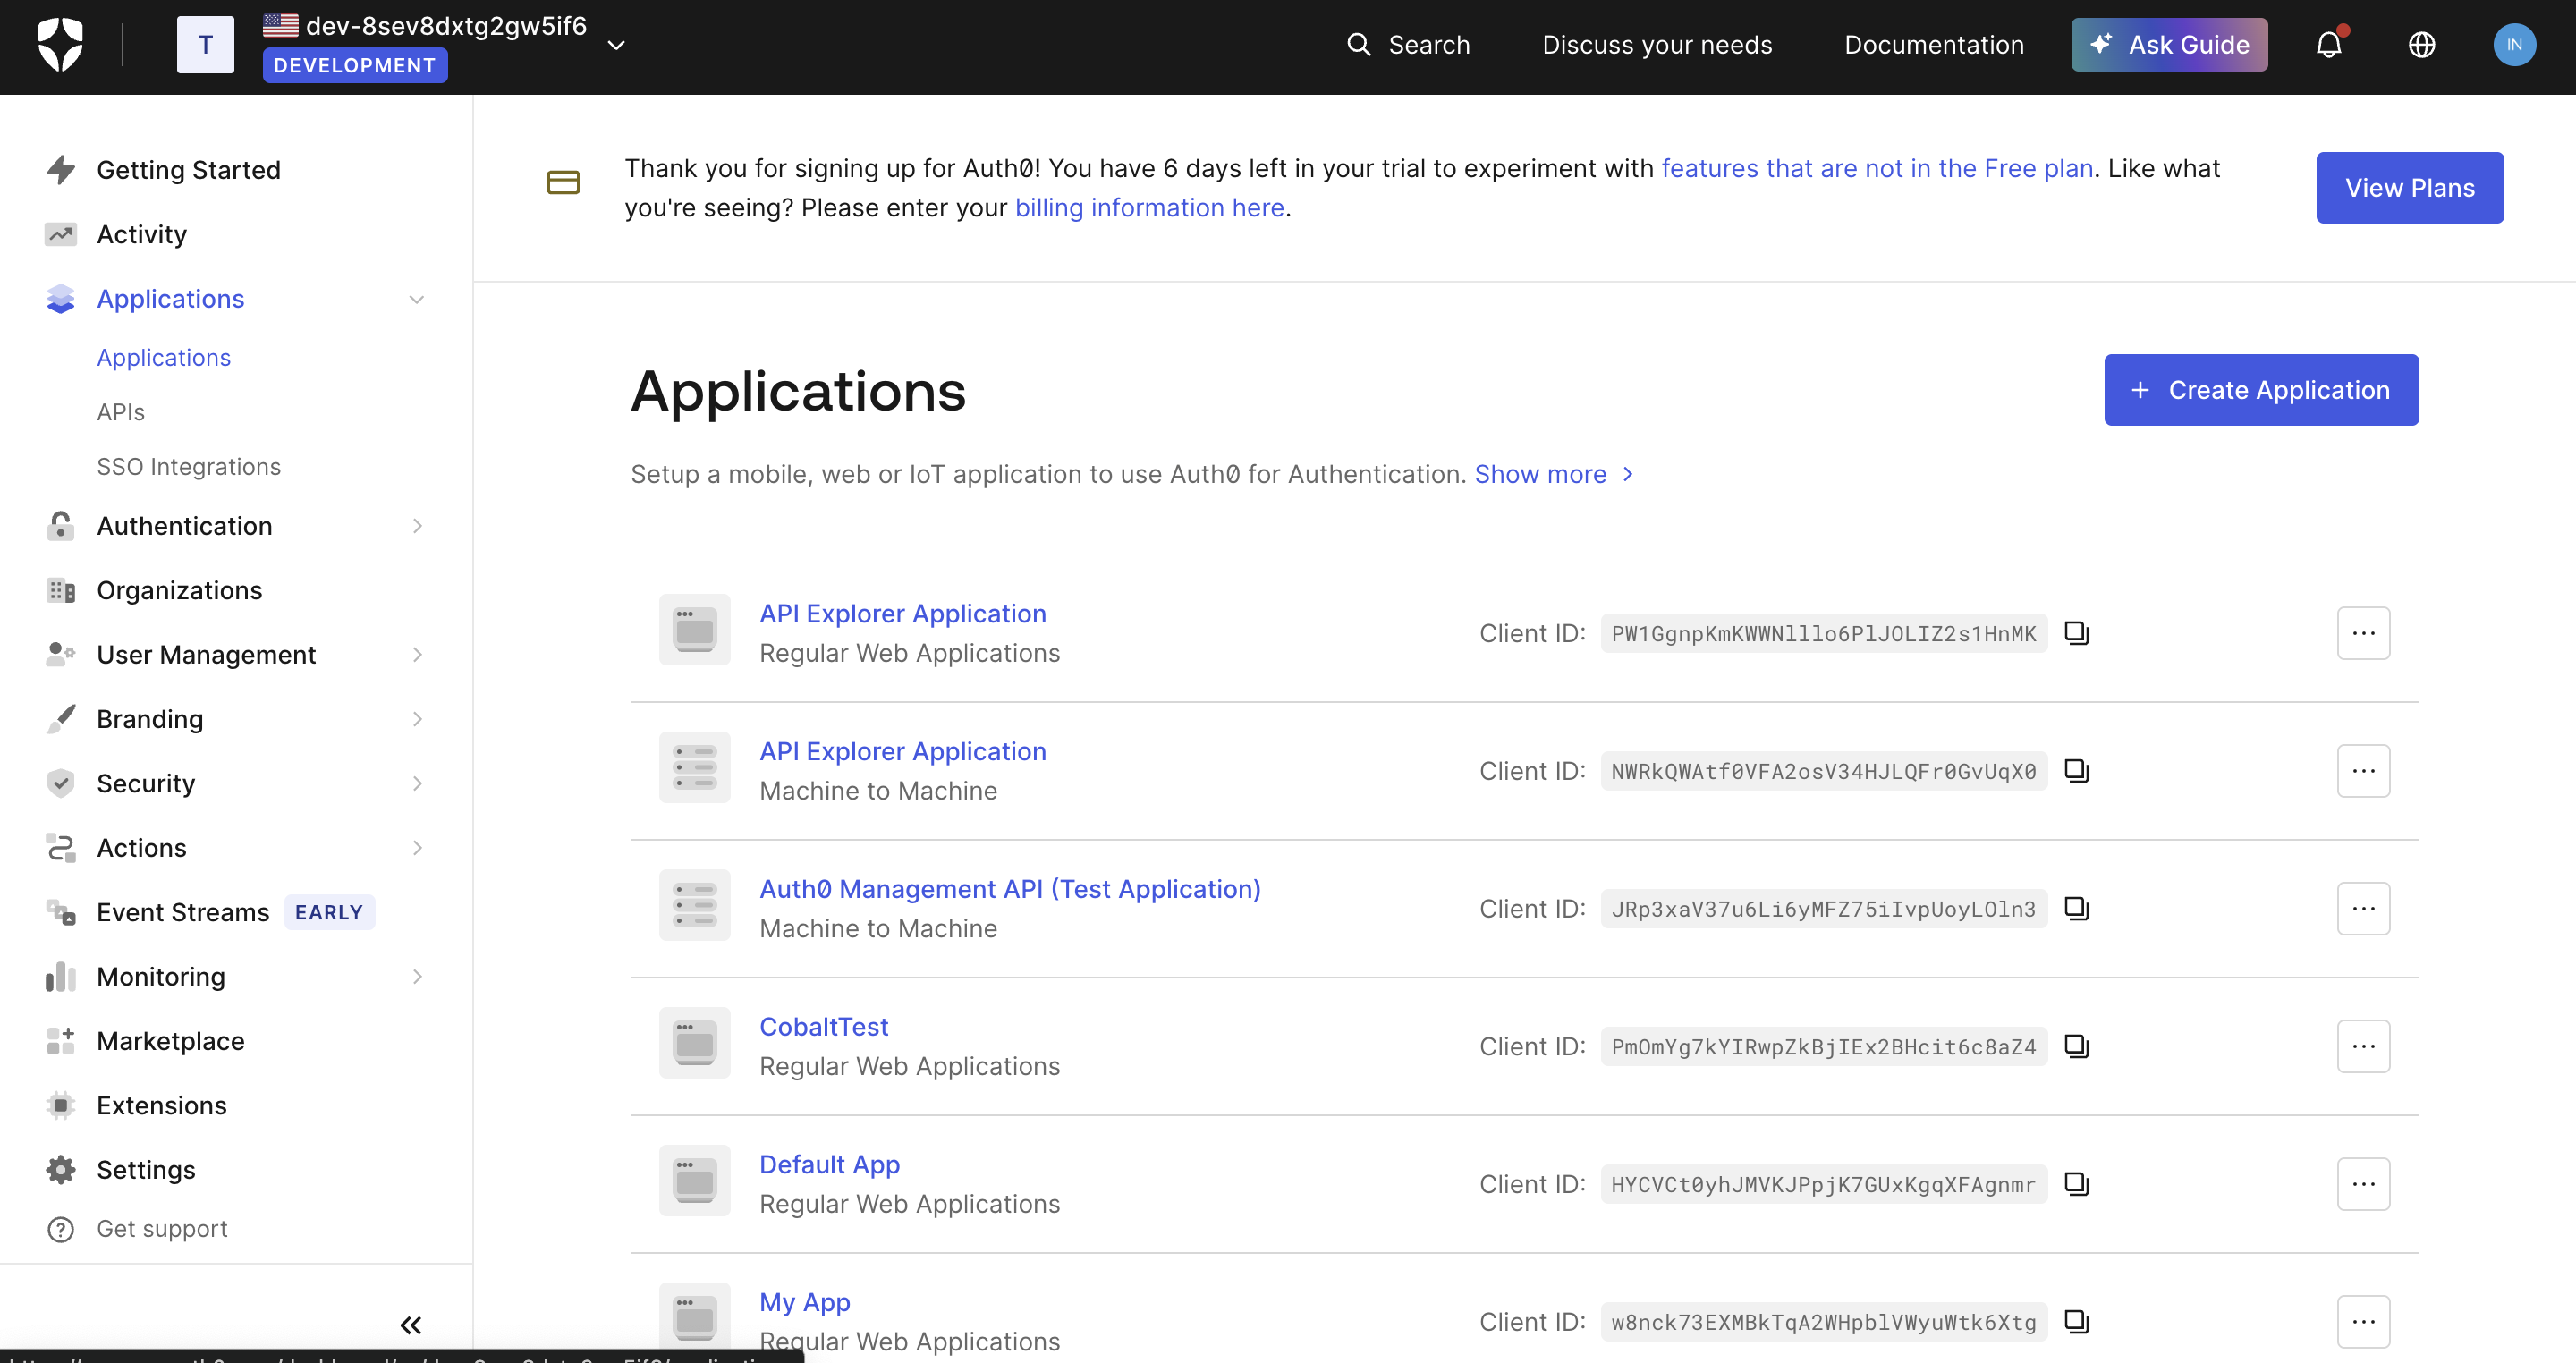Collapse sidebar with double-chevron icon

click(x=410, y=1325)
